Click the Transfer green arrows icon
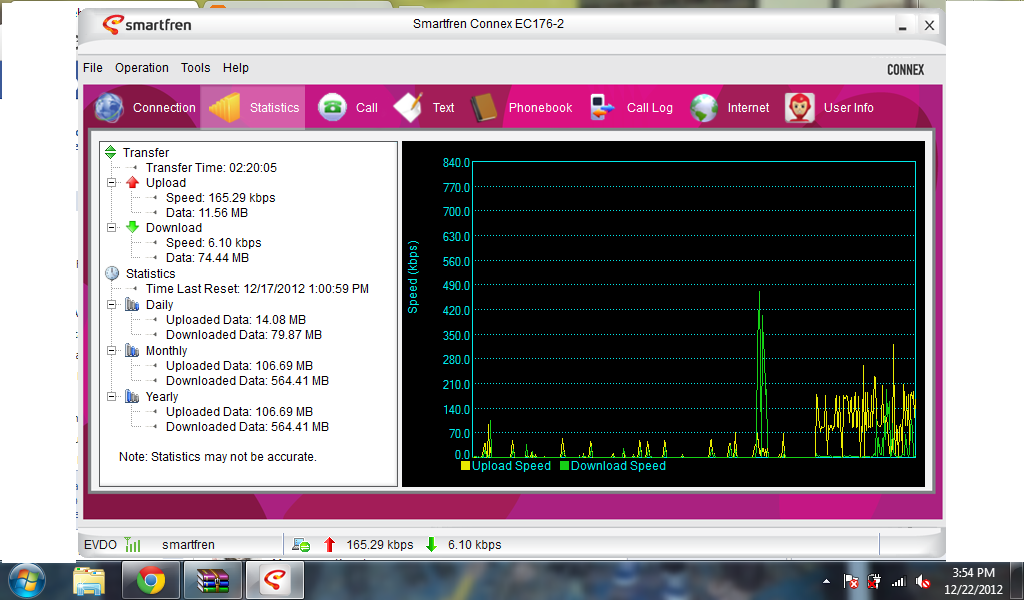This screenshot has height=600, width=1024. 110,152
